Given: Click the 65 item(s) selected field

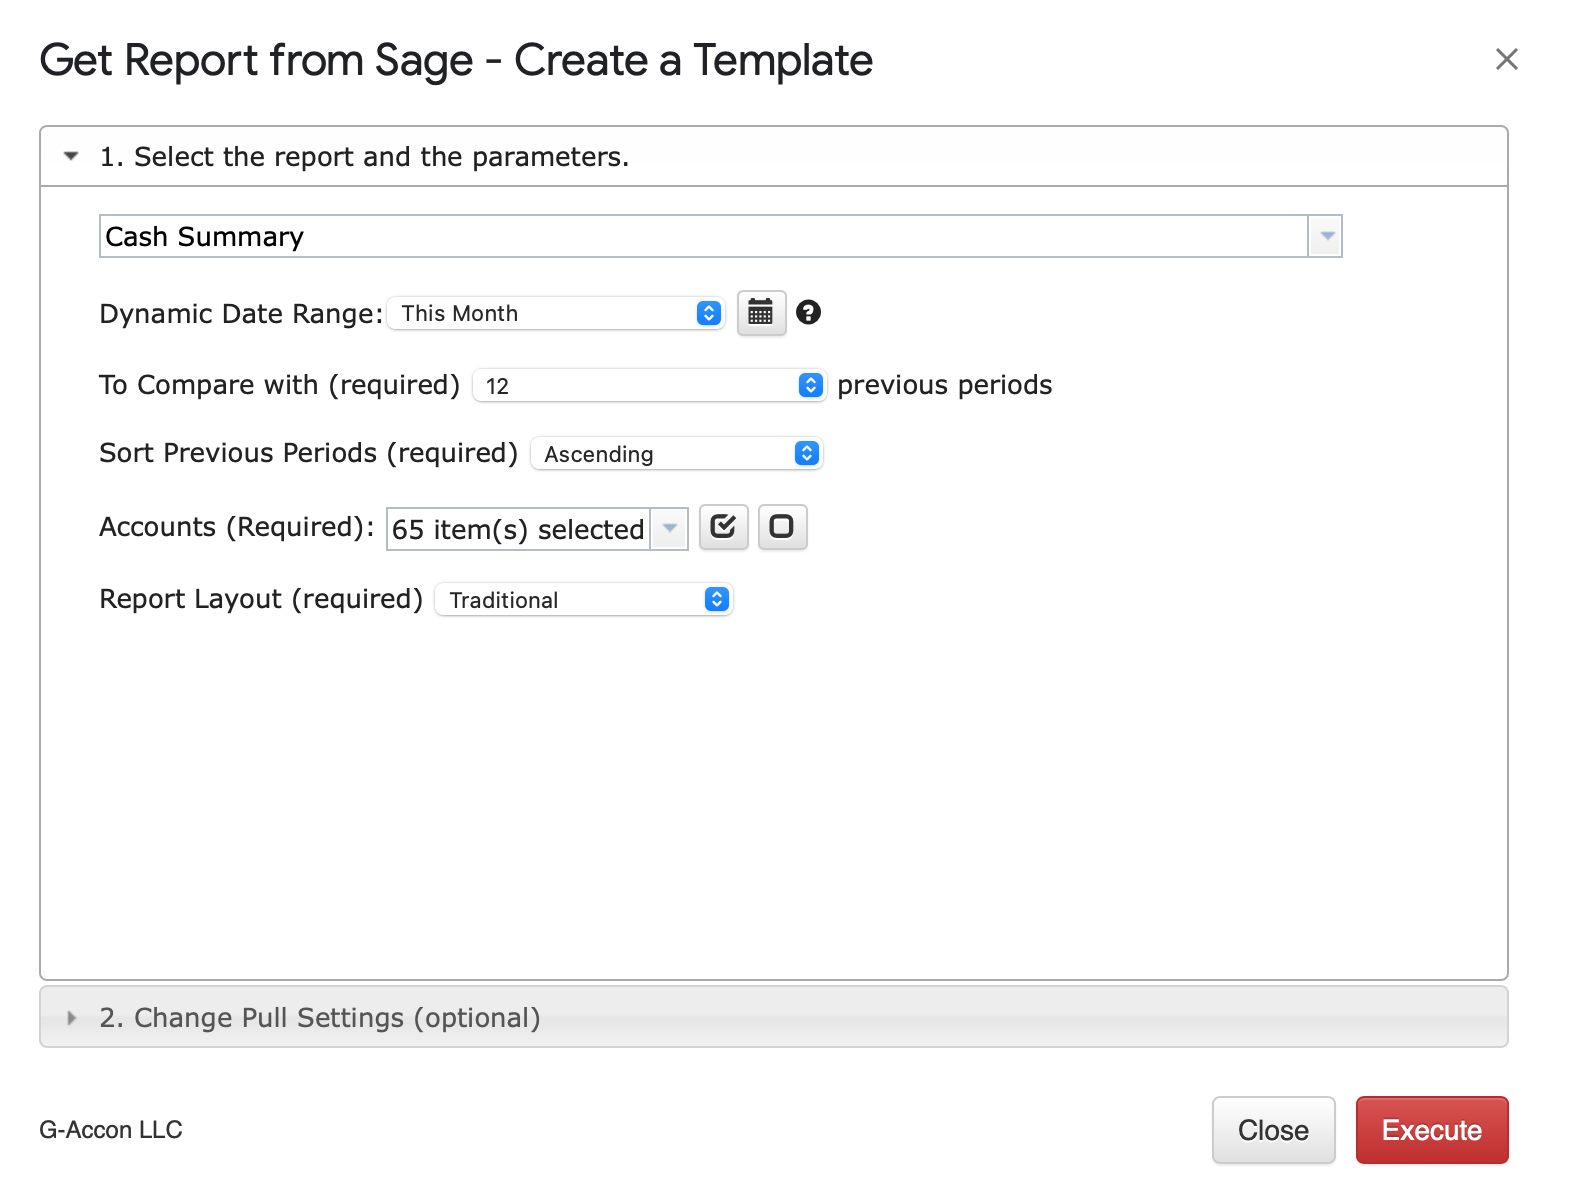Looking at the screenshot, I should tap(518, 528).
